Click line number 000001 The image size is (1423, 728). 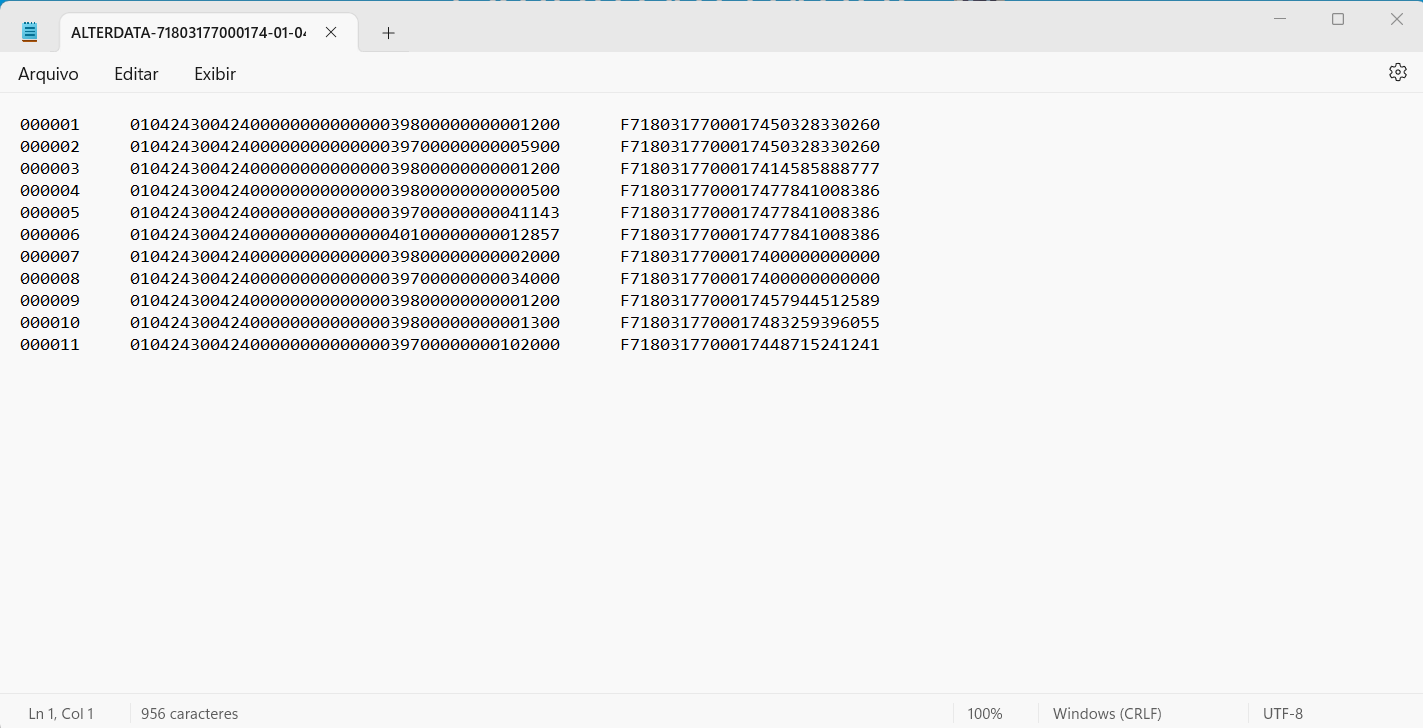[x=50, y=125]
